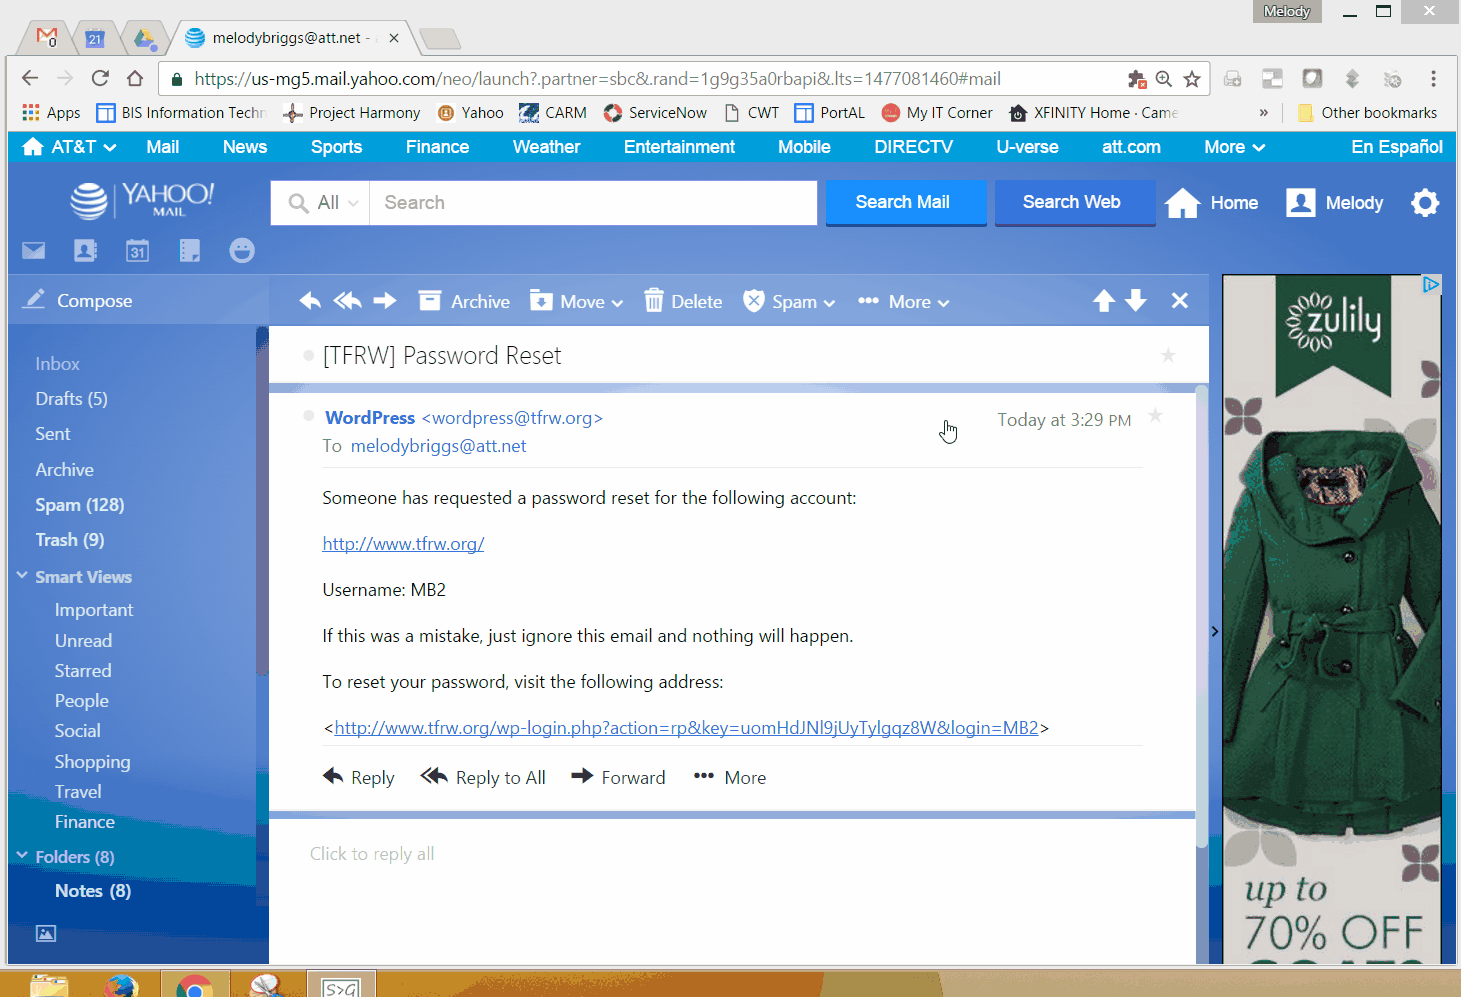Select the Starred smart view

83,671
